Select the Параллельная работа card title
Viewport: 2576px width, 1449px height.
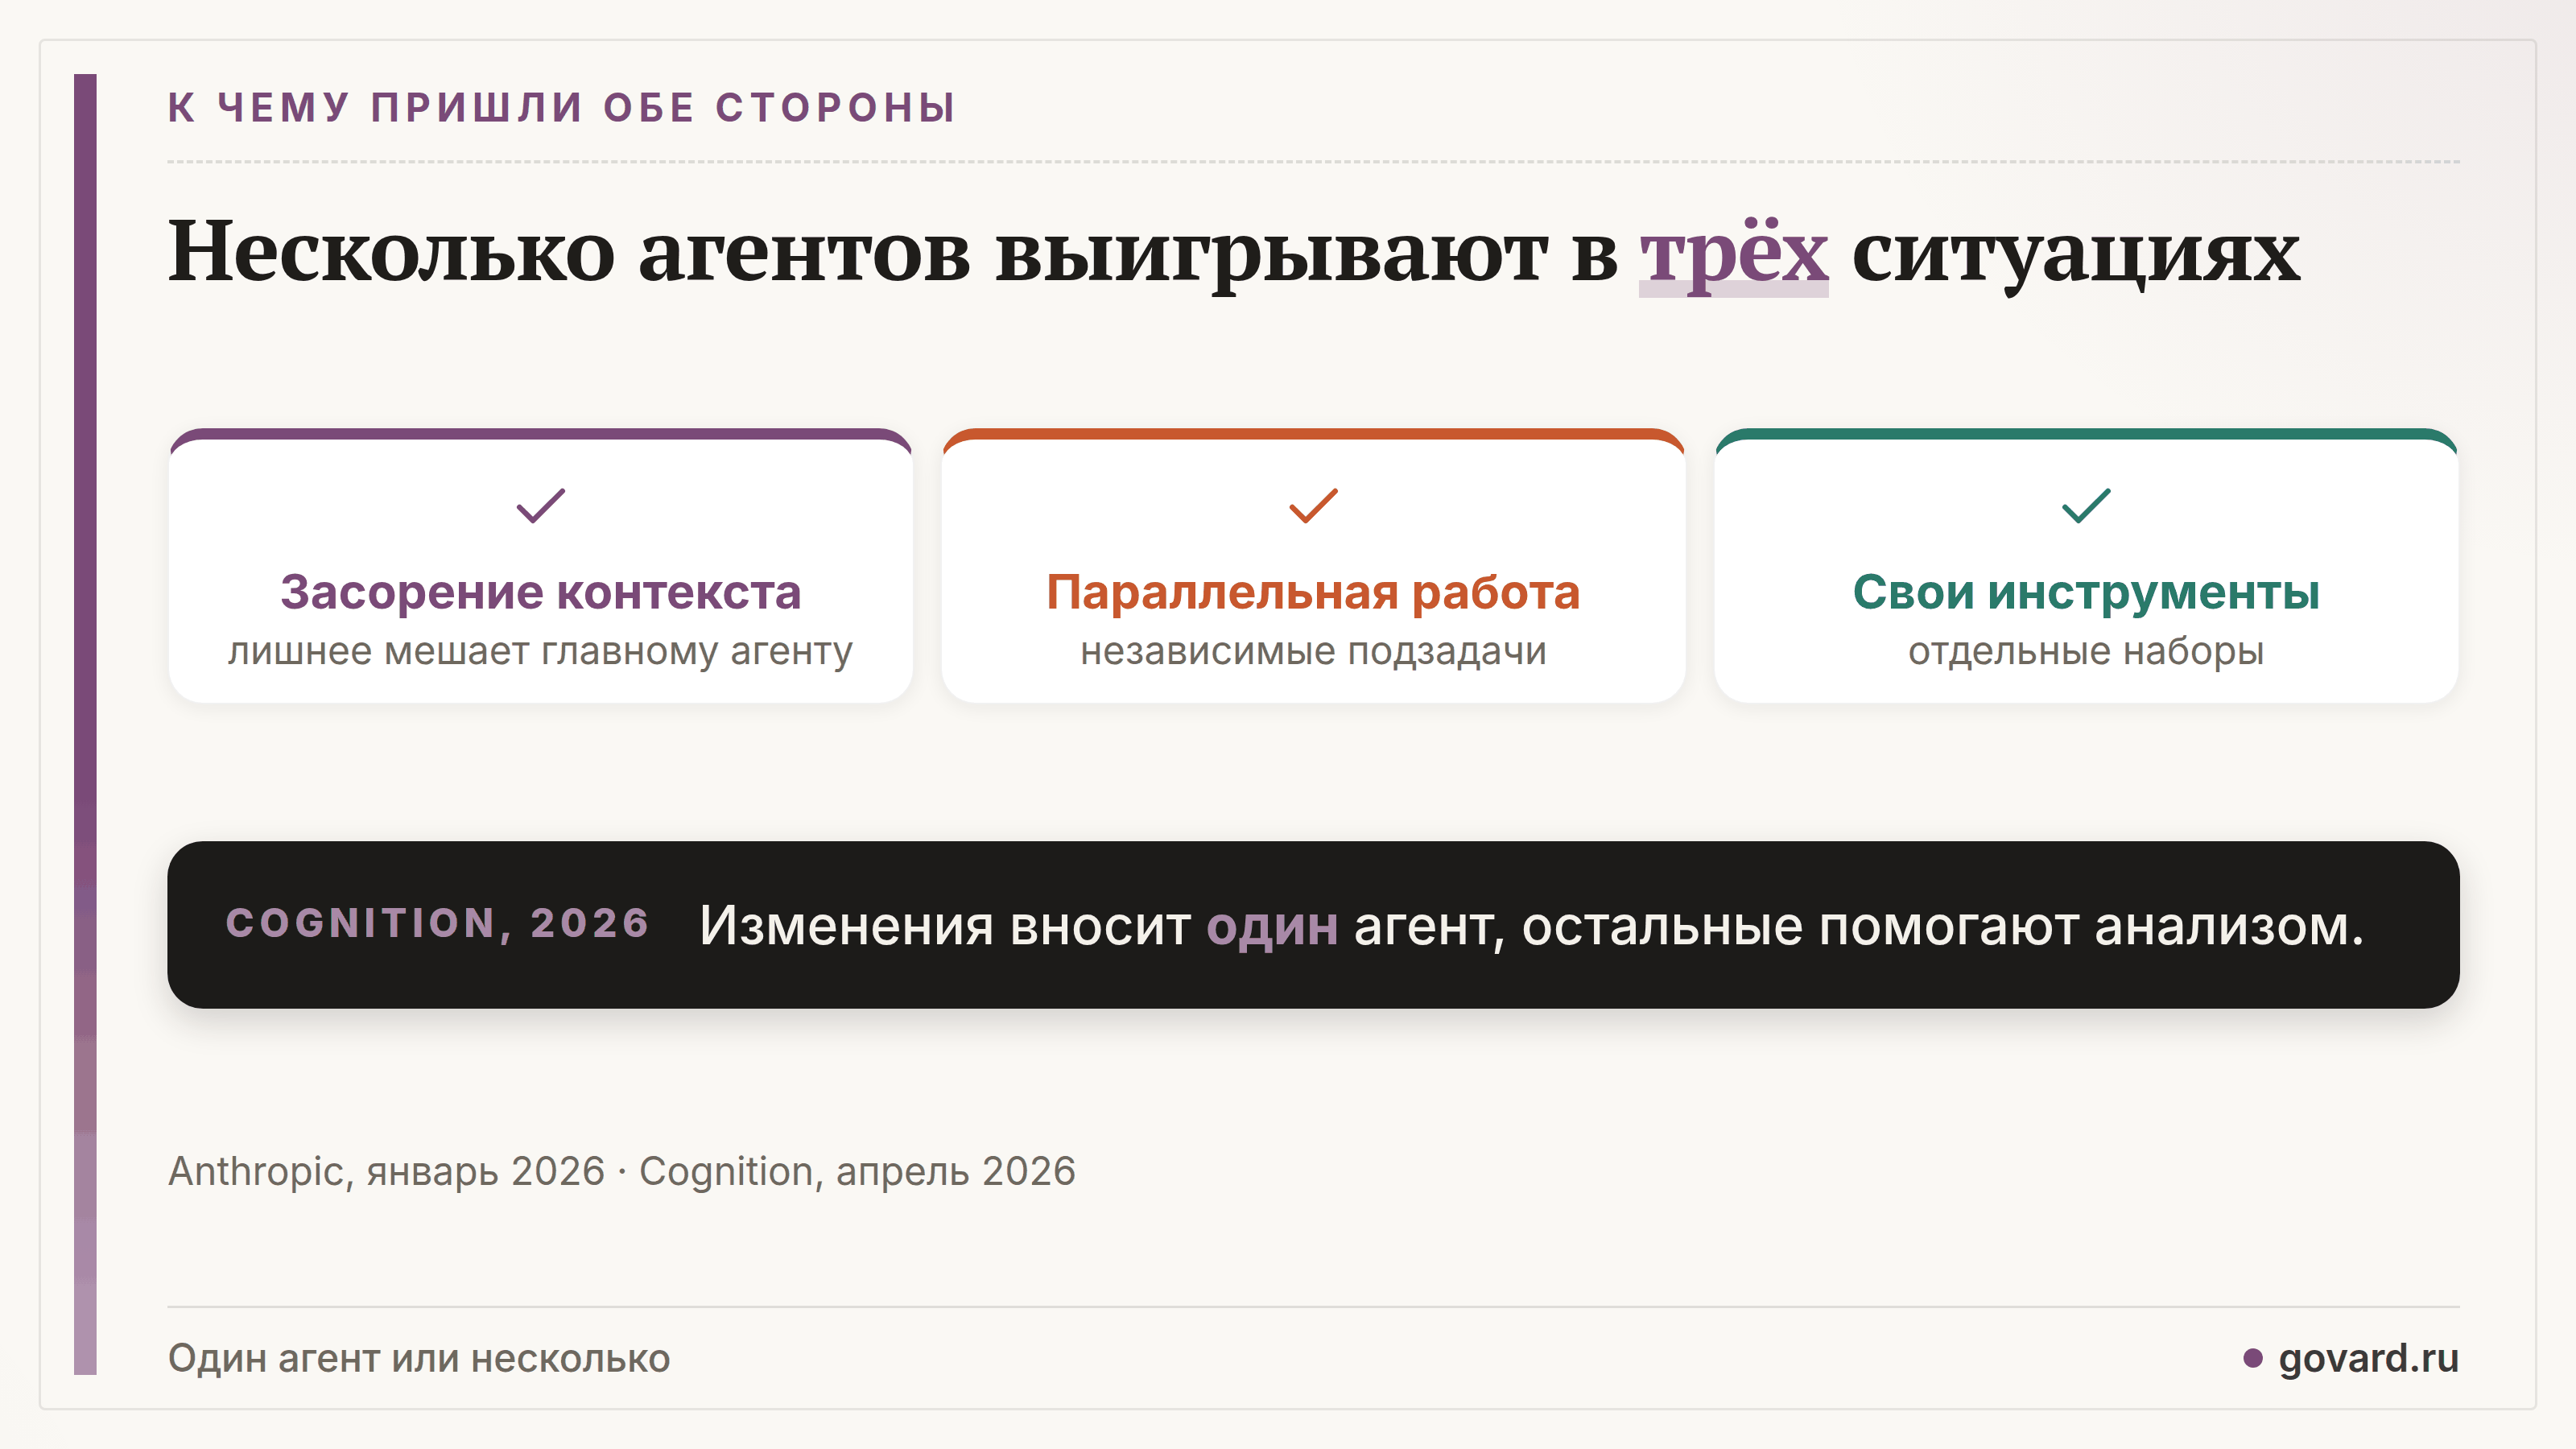pos(1313,592)
